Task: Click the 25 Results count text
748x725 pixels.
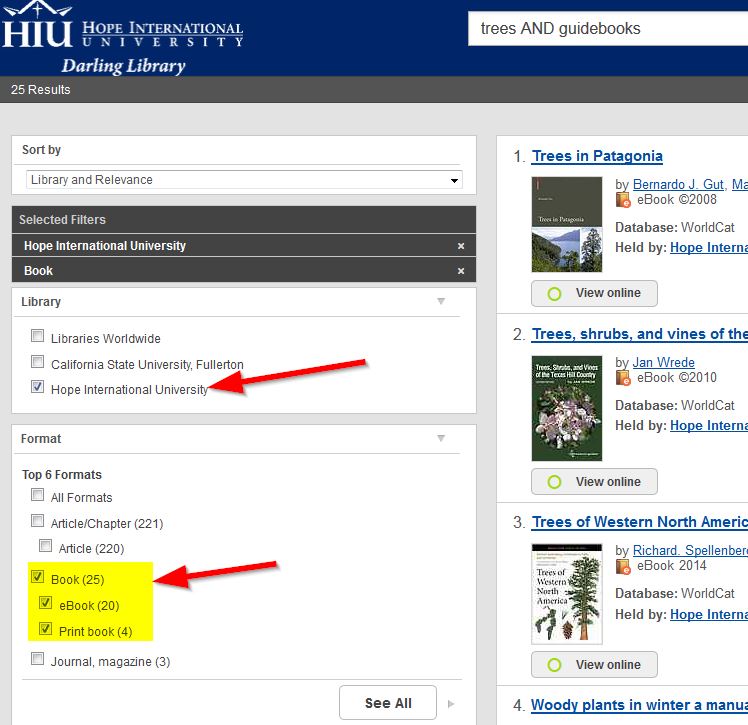Action: 41,90
